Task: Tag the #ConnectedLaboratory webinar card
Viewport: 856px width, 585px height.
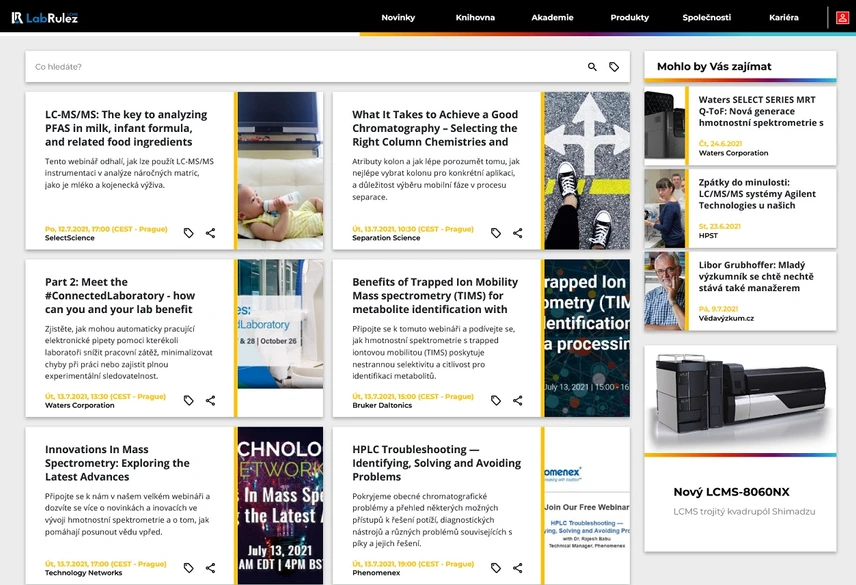Action: click(x=188, y=401)
